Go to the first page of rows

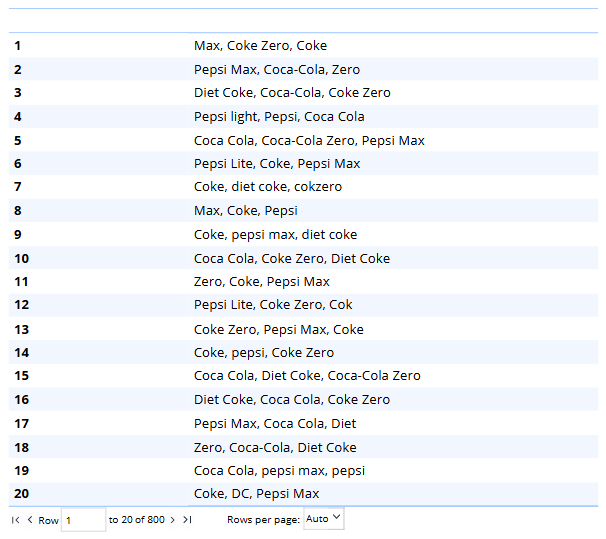click(16, 520)
